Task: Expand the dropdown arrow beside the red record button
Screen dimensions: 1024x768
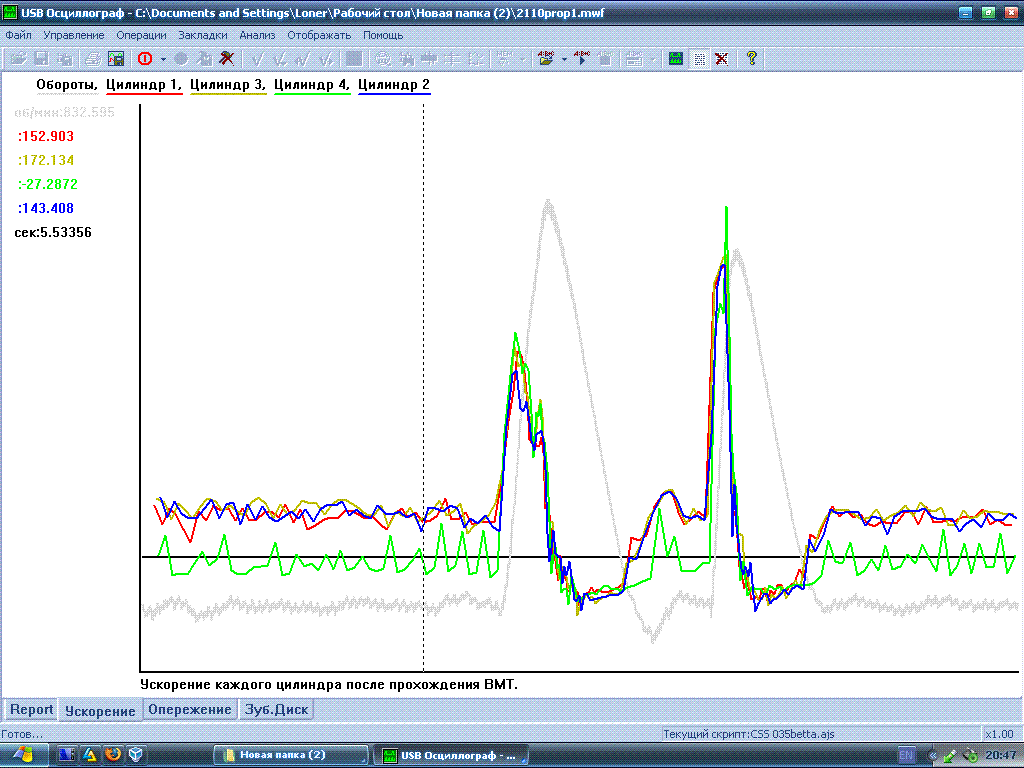Action: pyautogui.click(x=162, y=59)
